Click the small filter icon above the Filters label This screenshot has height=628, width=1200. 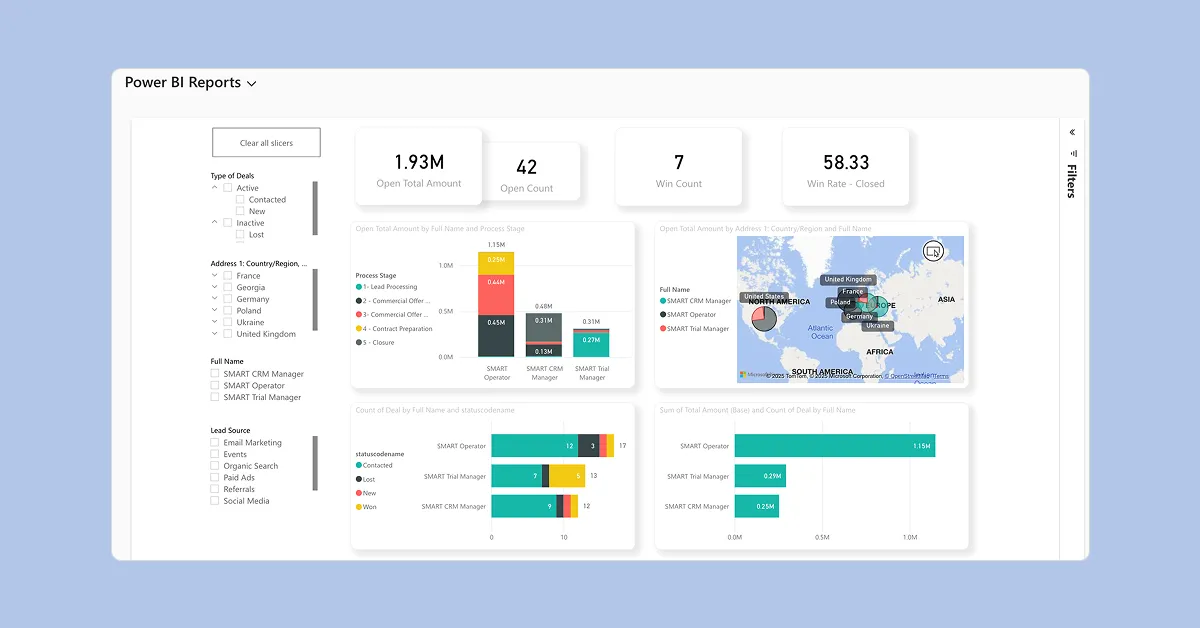point(1072,153)
